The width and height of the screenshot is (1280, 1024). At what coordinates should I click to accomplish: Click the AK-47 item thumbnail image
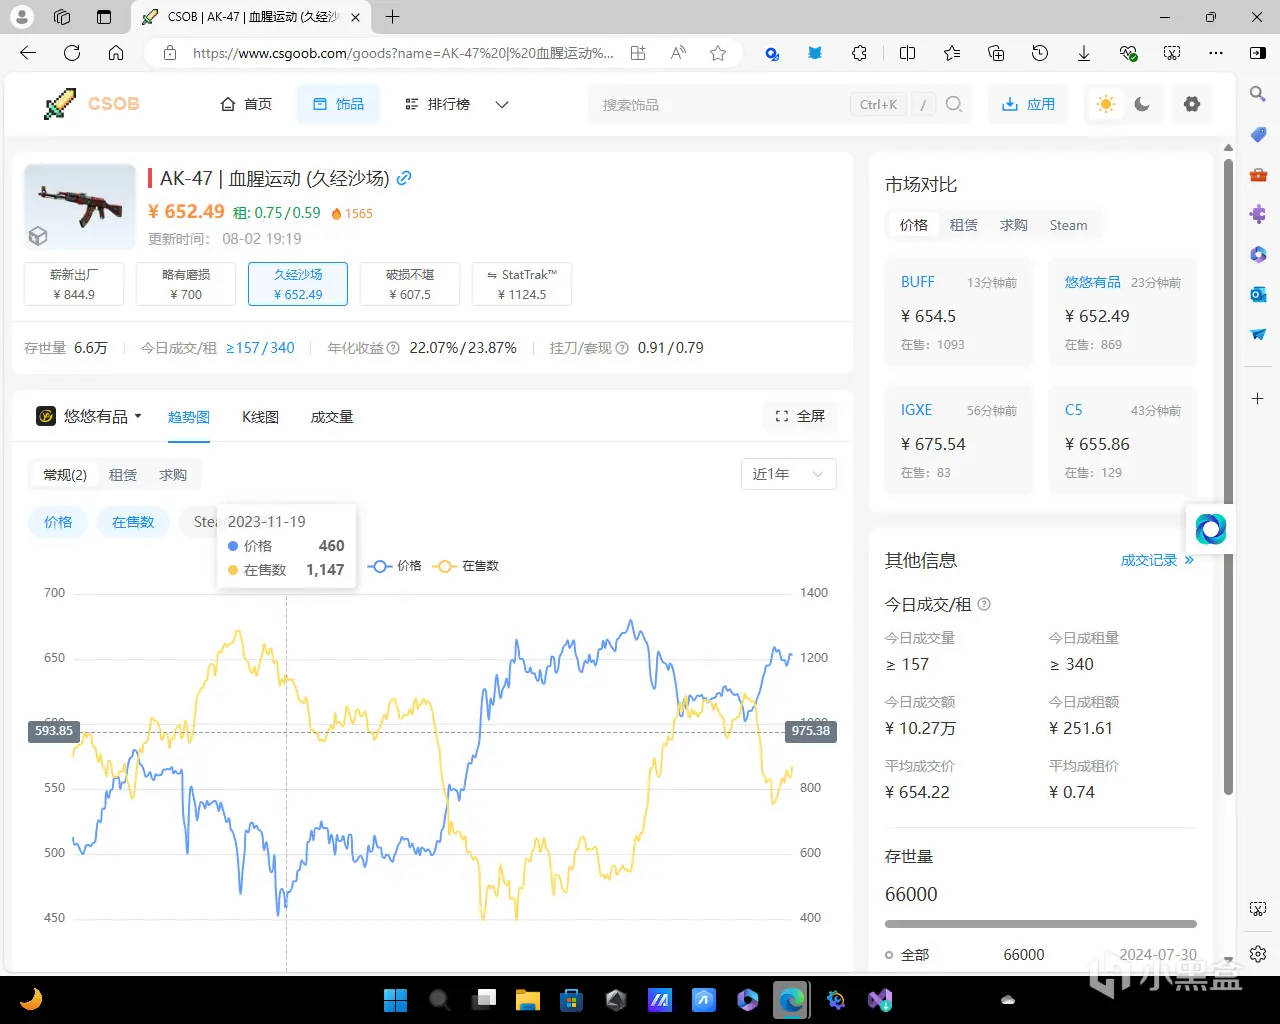(x=80, y=206)
